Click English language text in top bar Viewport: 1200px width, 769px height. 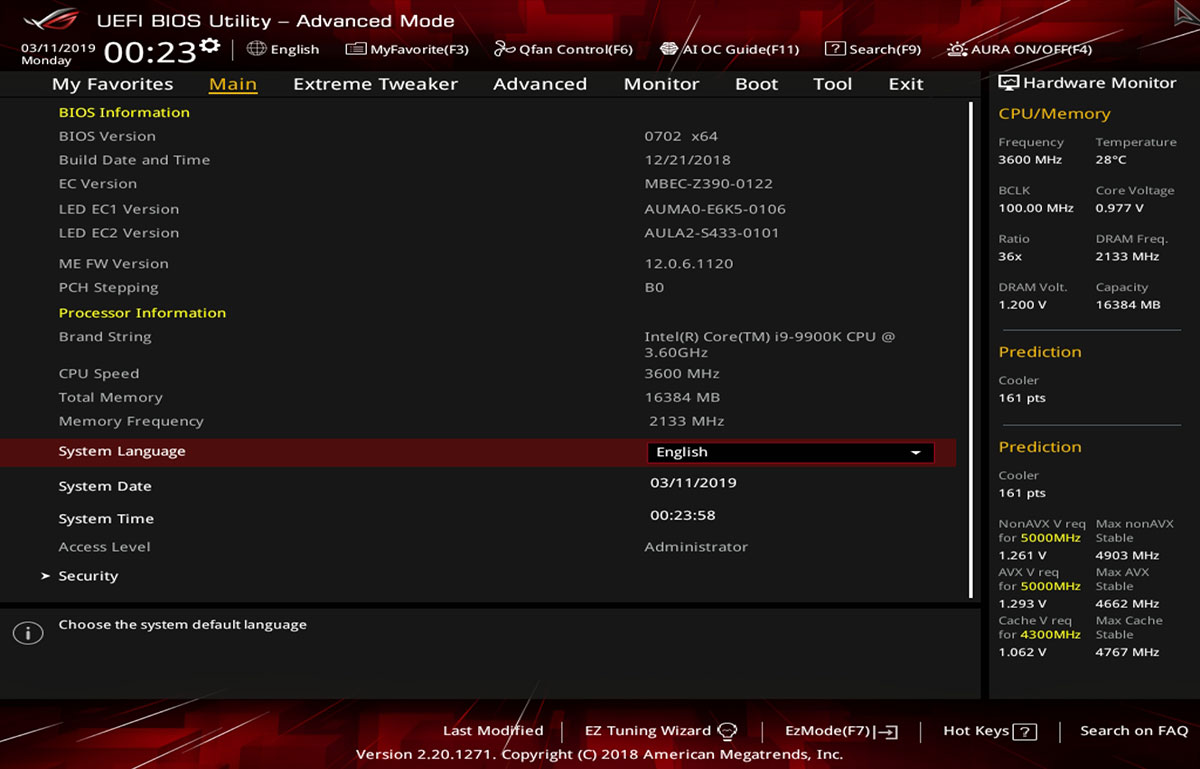[295, 49]
